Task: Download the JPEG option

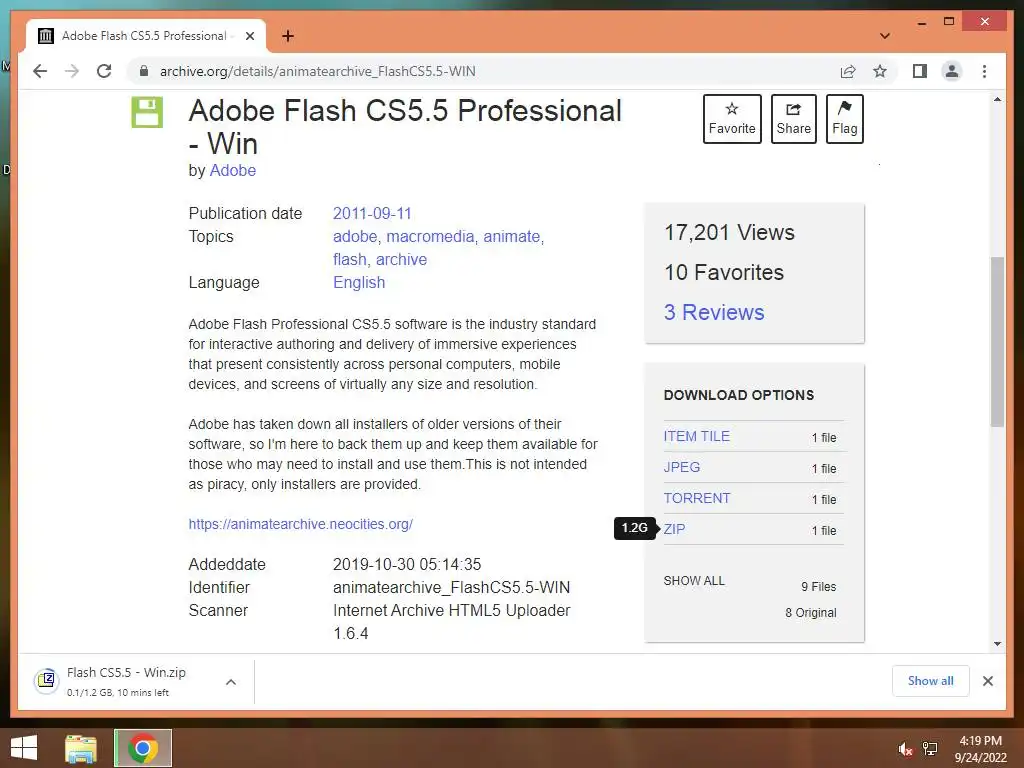Action: tap(682, 467)
